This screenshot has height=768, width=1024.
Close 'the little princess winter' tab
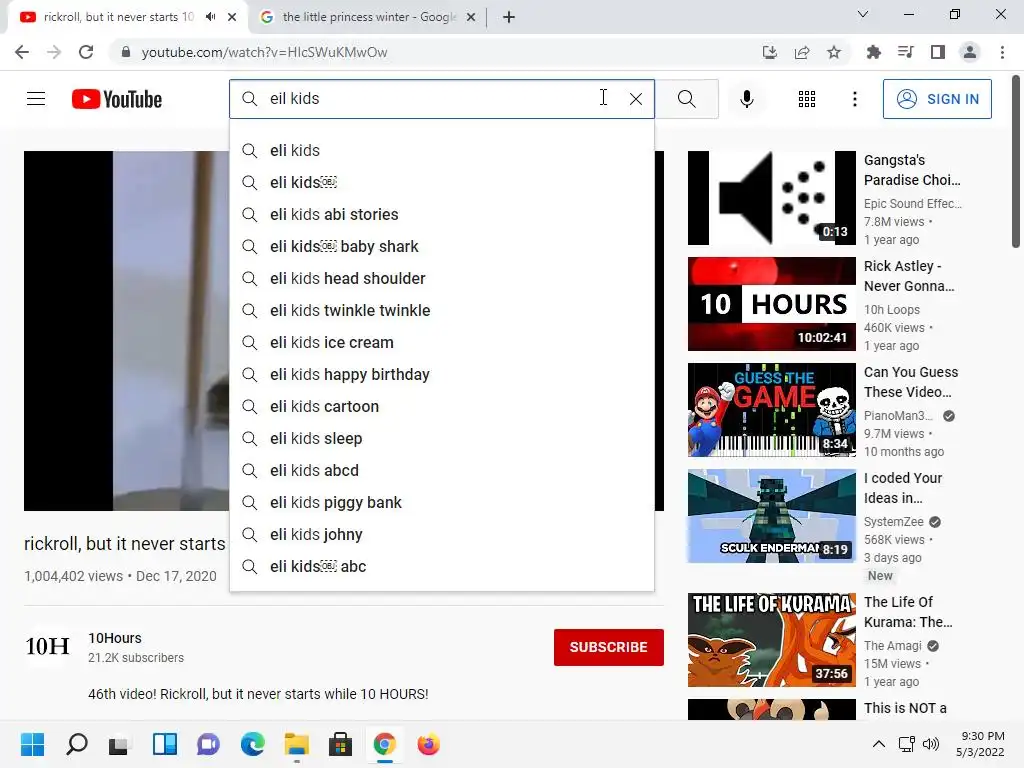click(x=471, y=17)
